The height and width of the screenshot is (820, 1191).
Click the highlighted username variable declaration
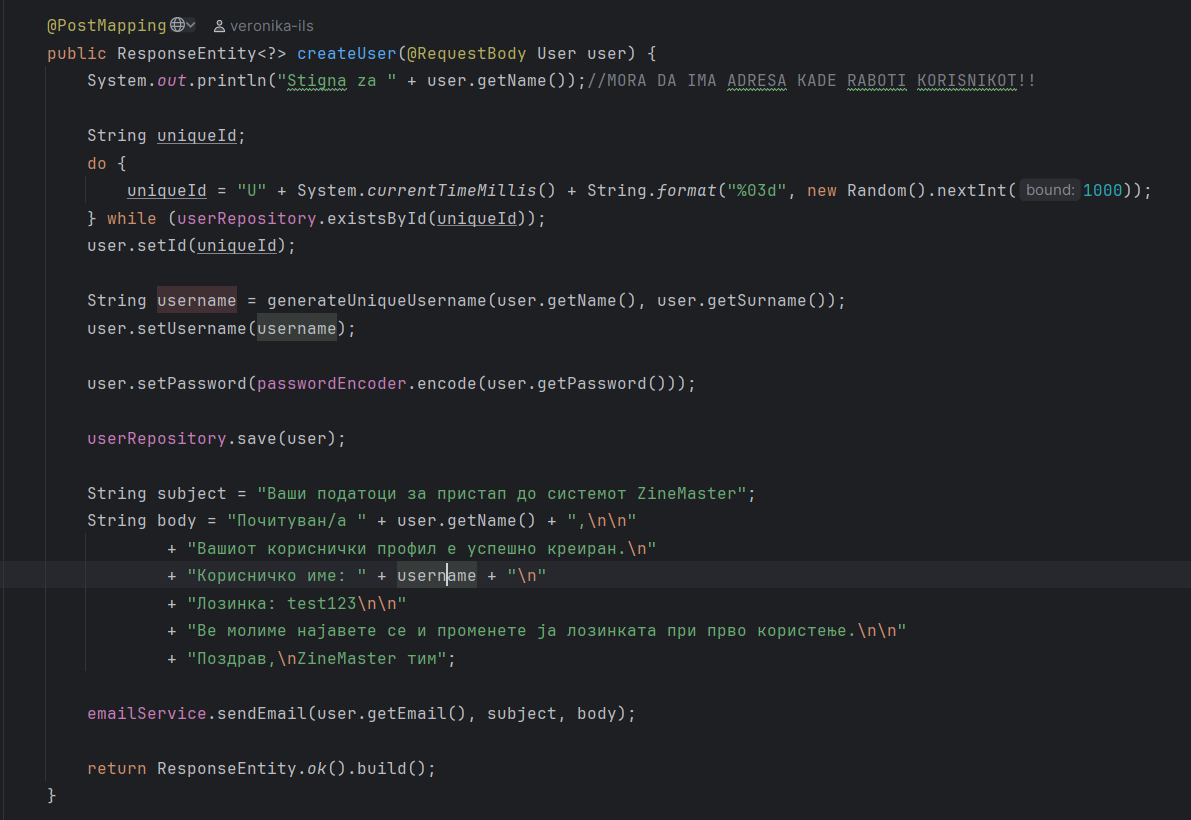197,300
